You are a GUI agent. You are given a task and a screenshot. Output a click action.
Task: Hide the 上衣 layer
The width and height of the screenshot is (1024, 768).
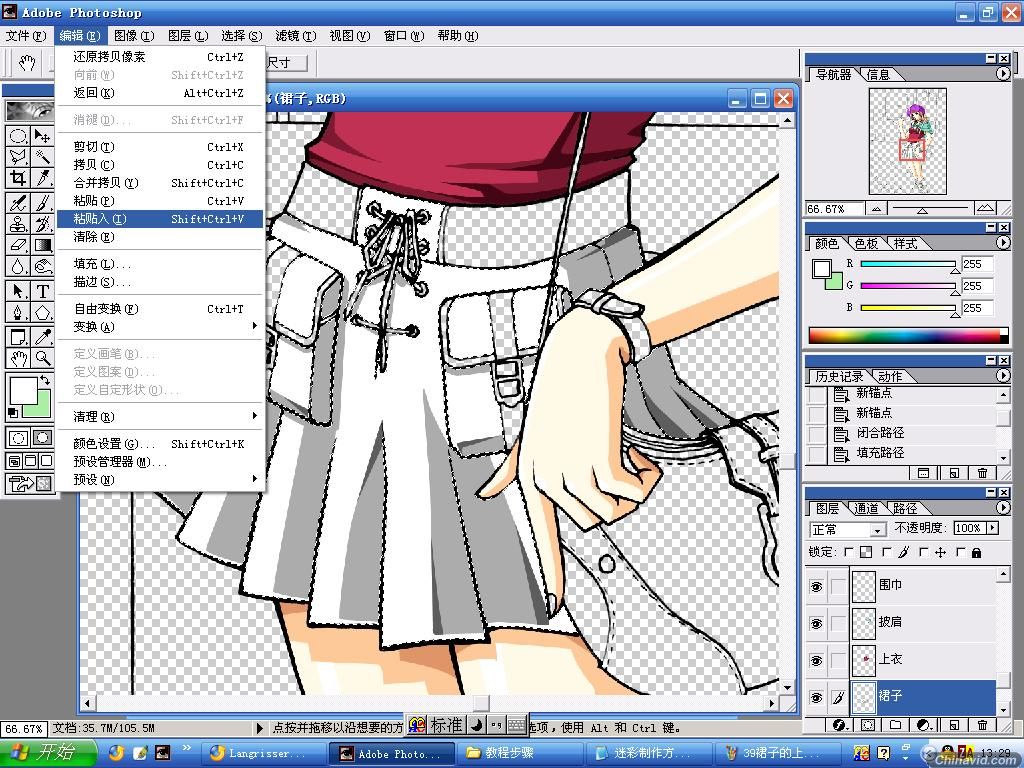pyautogui.click(x=816, y=661)
